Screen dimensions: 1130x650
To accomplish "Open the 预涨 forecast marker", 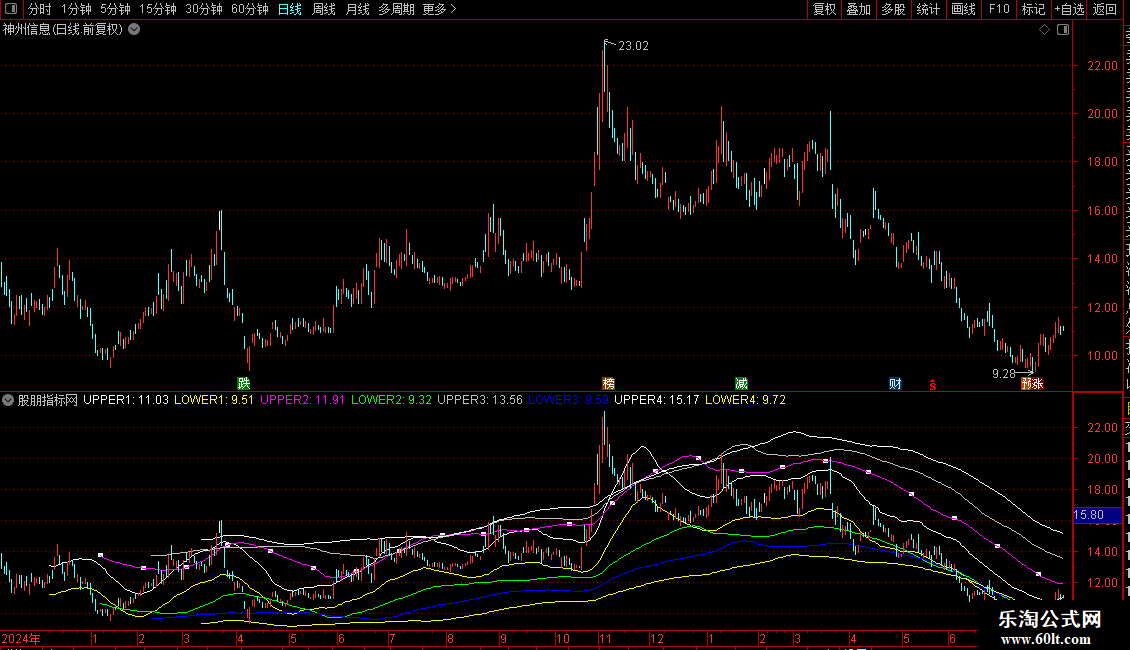I will pos(1032,383).
